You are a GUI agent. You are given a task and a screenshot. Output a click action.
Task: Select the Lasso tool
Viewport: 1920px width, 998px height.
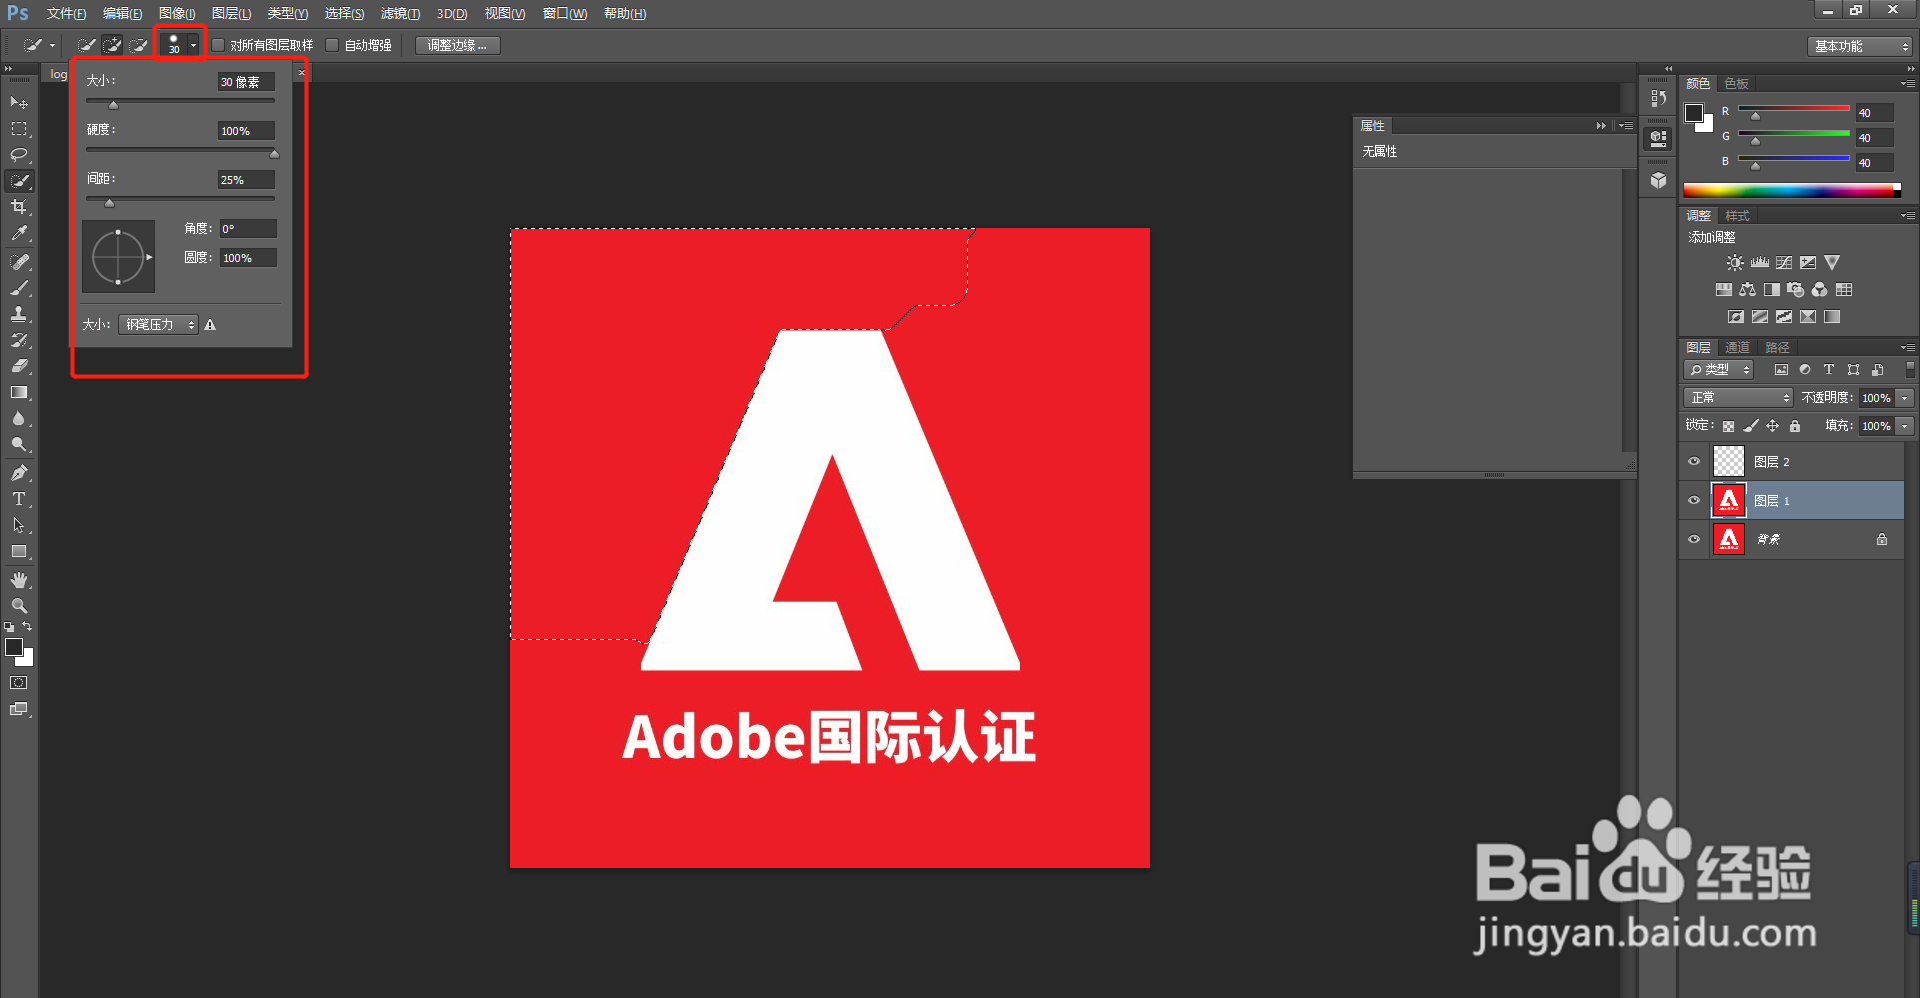tap(19, 155)
